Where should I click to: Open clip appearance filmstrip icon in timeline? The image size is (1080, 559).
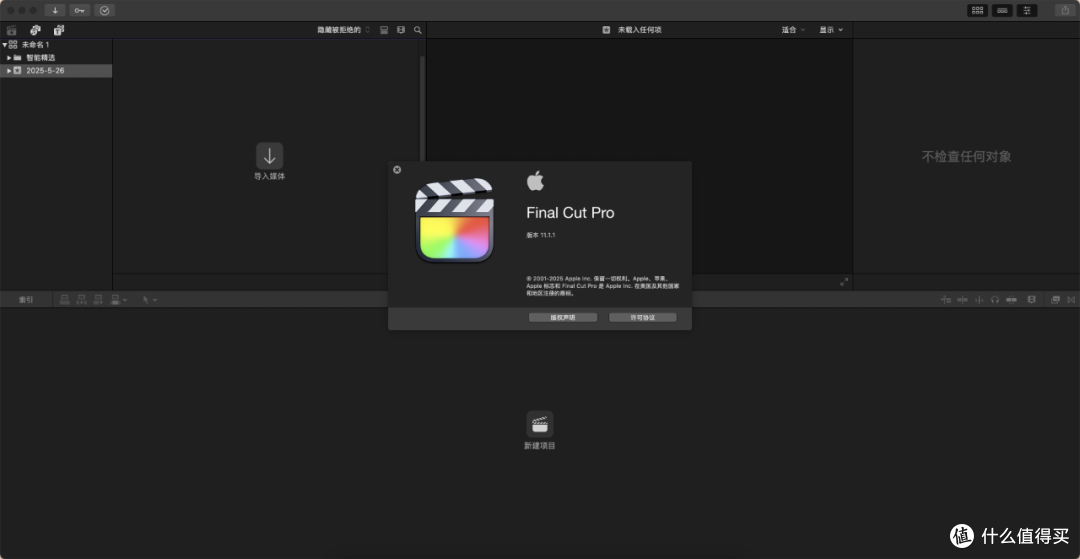(x=1031, y=300)
